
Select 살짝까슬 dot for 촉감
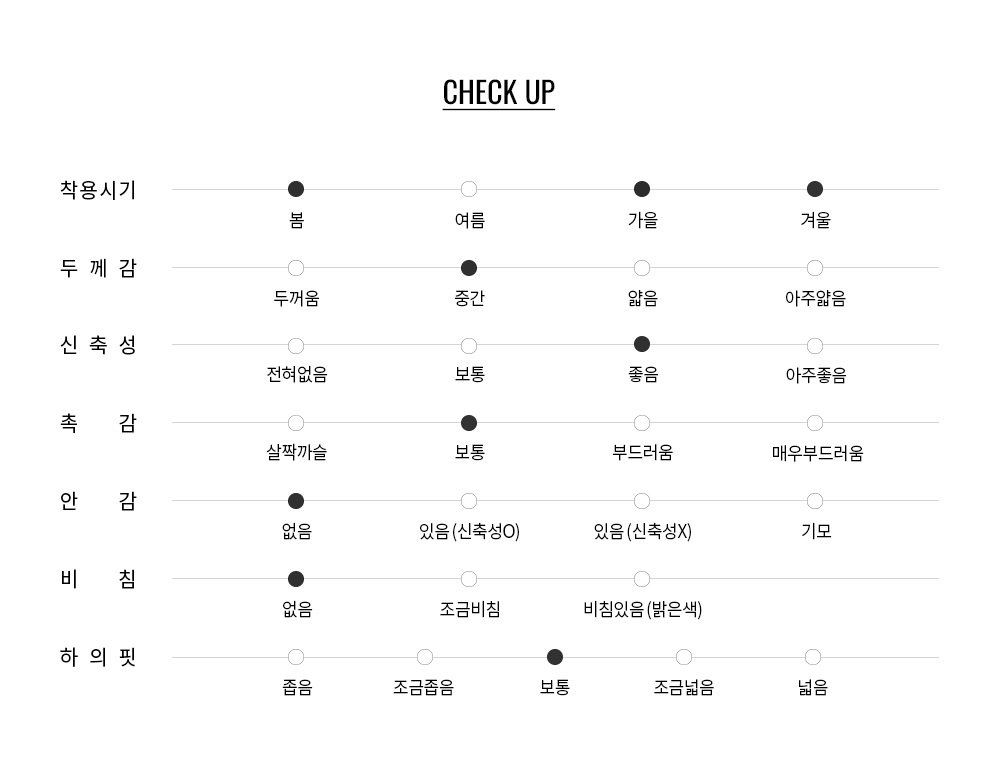pyautogui.click(x=296, y=423)
